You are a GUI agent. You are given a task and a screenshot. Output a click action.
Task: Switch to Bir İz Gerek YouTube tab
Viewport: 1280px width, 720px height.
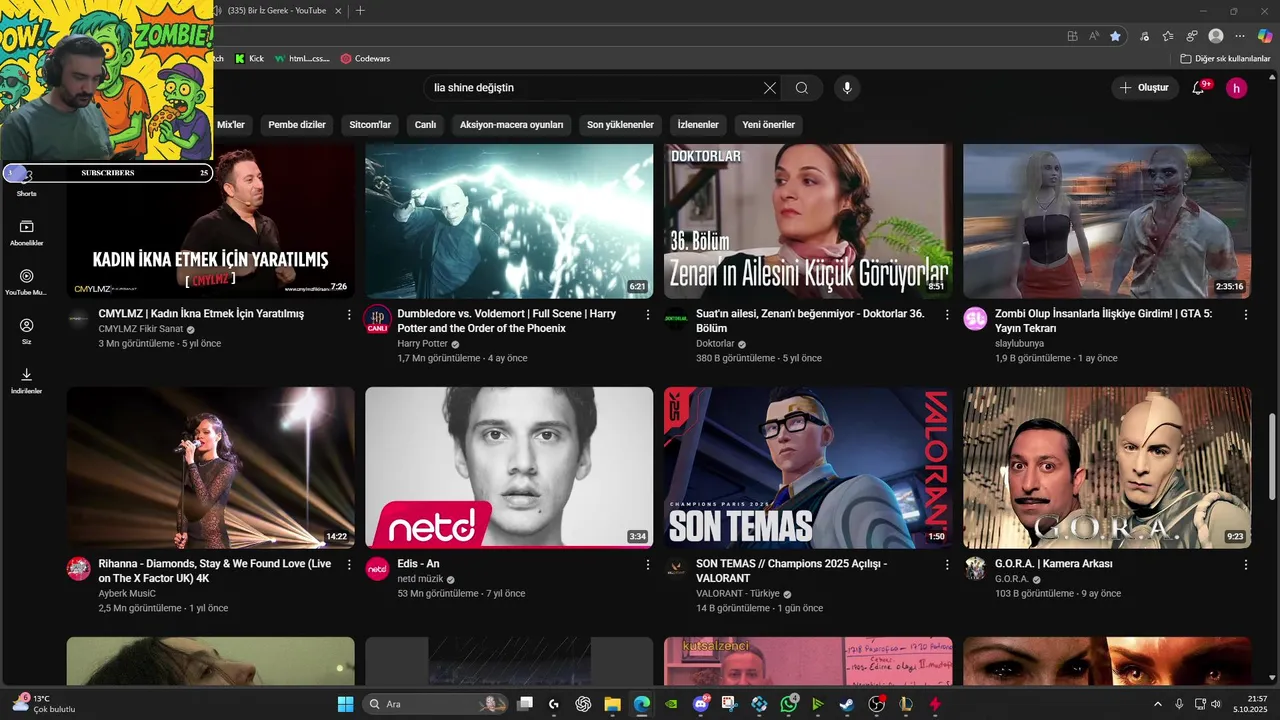[277, 10]
